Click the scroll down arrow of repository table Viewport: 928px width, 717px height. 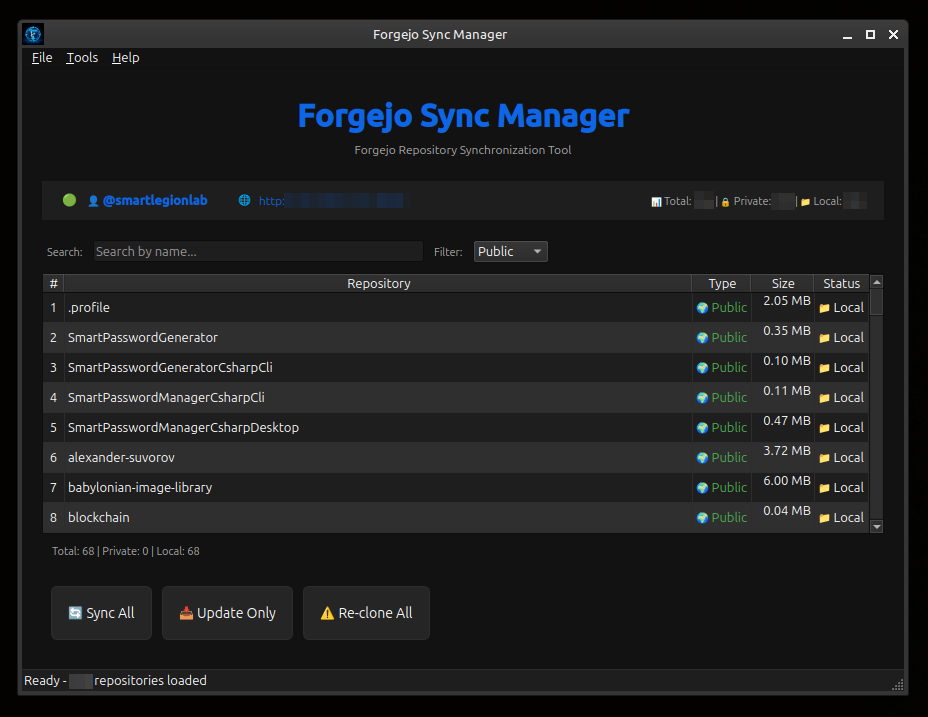[x=877, y=526]
